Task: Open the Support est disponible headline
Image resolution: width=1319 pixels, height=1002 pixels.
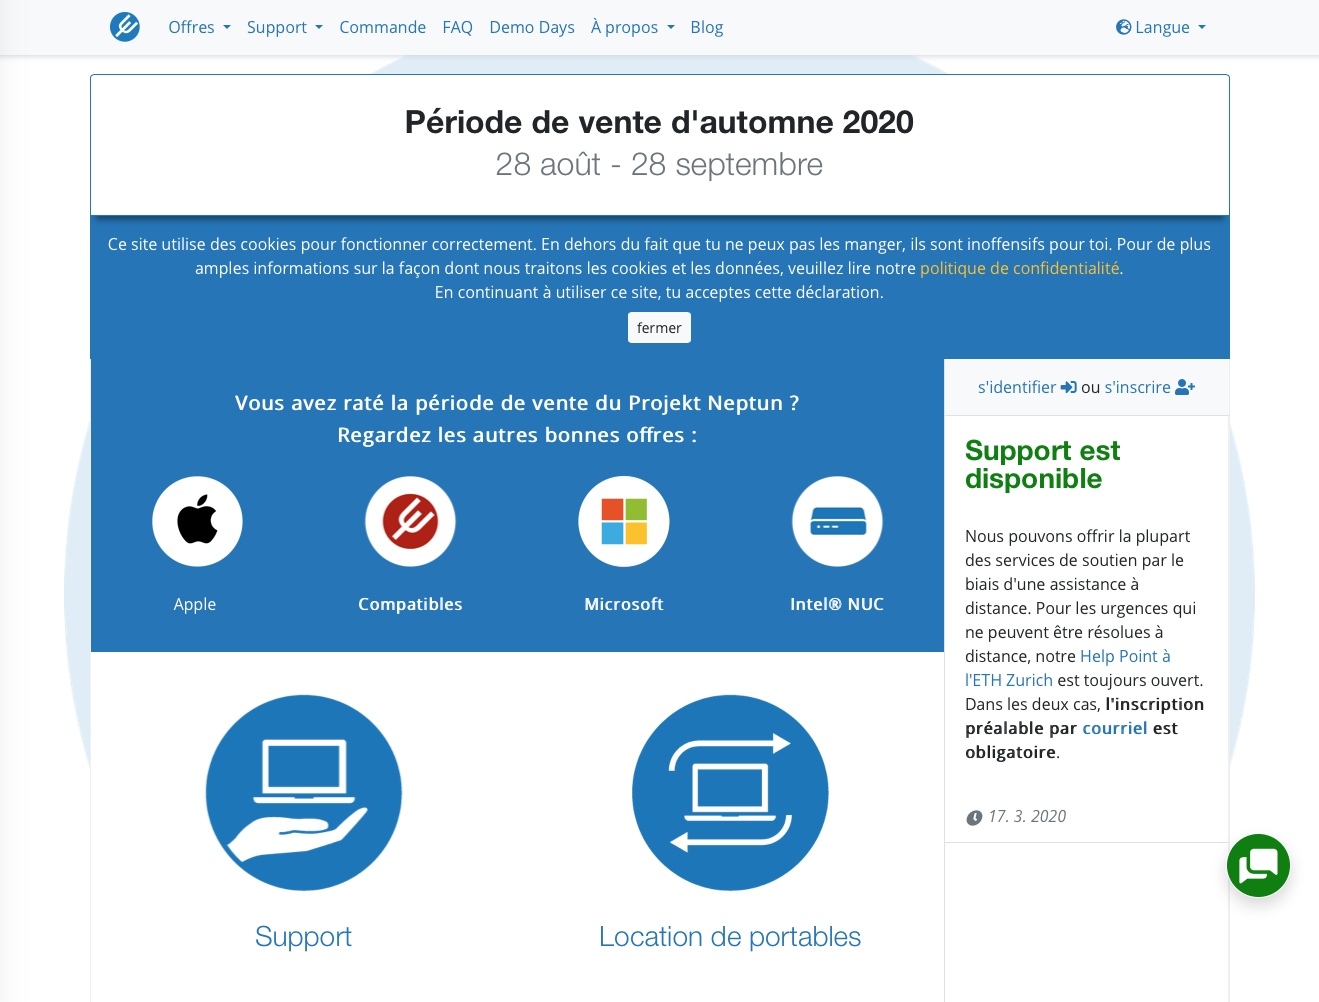Action: [x=1042, y=465]
